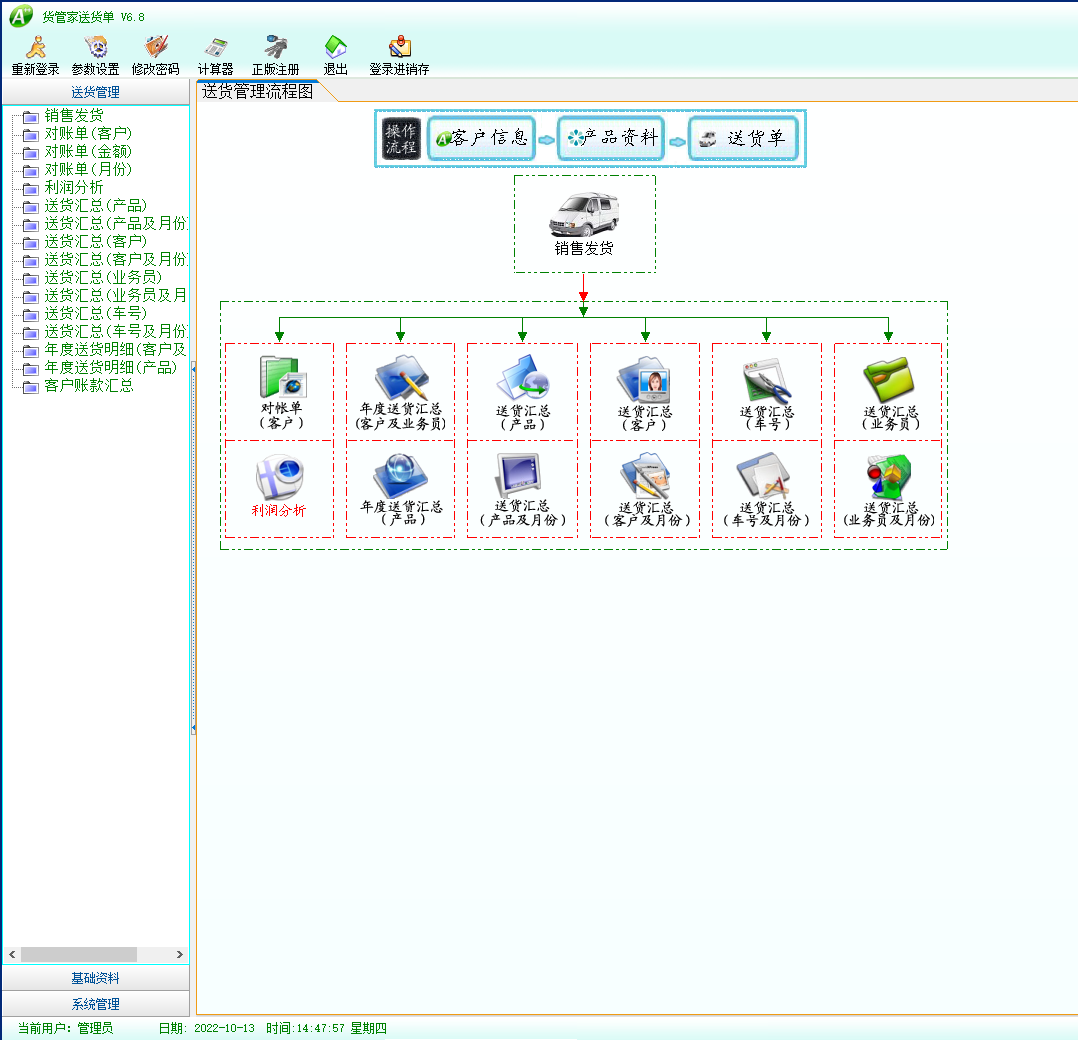
Task: Click the 退出 exit icon
Action: coord(335,48)
